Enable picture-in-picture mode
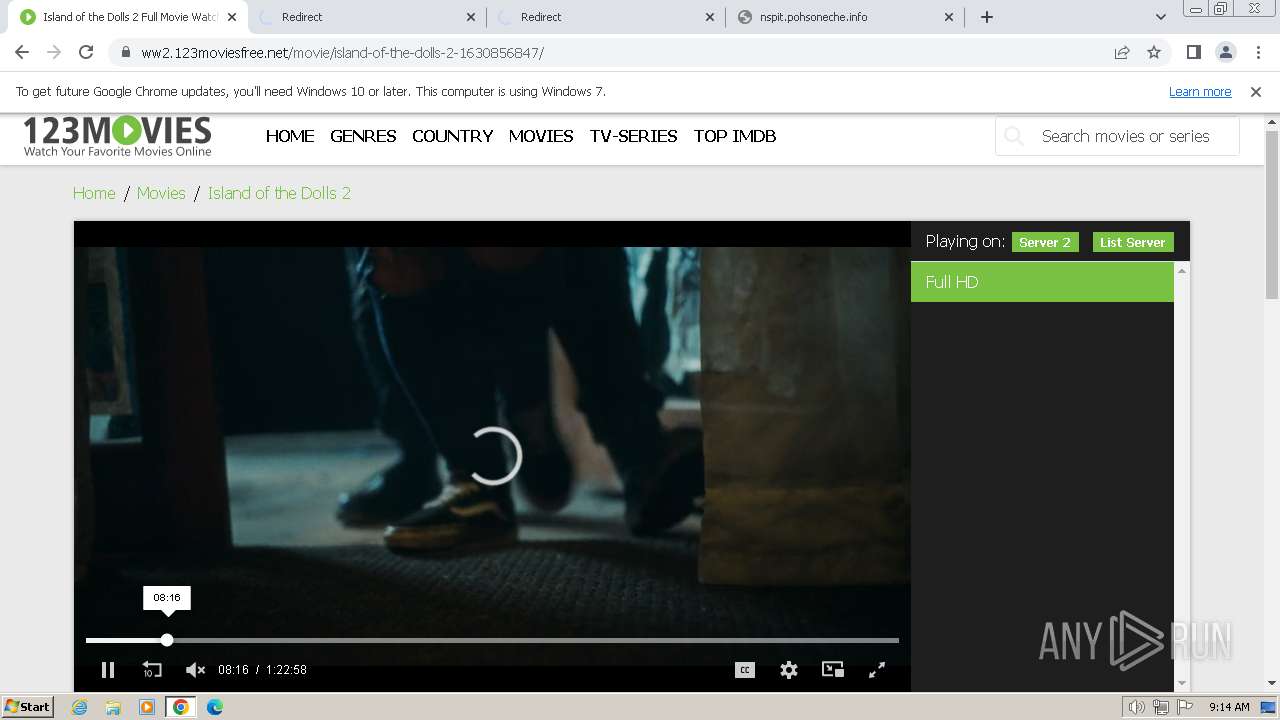The width and height of the screenshot is (1280, 720). (833, 670)
